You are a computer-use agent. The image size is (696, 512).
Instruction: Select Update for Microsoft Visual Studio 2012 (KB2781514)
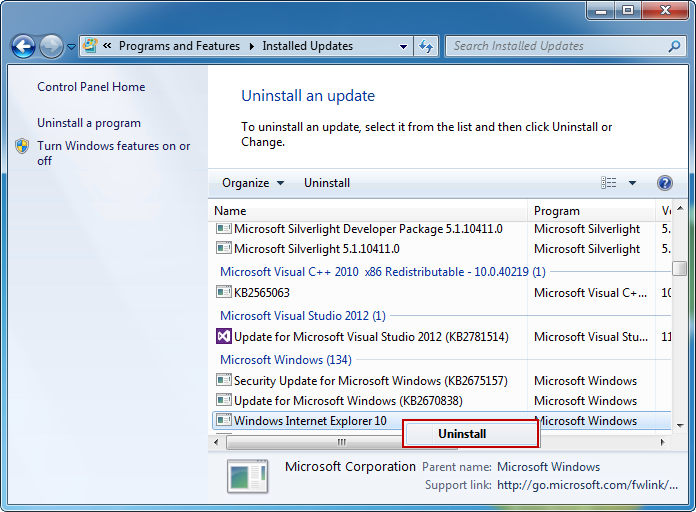371,337
